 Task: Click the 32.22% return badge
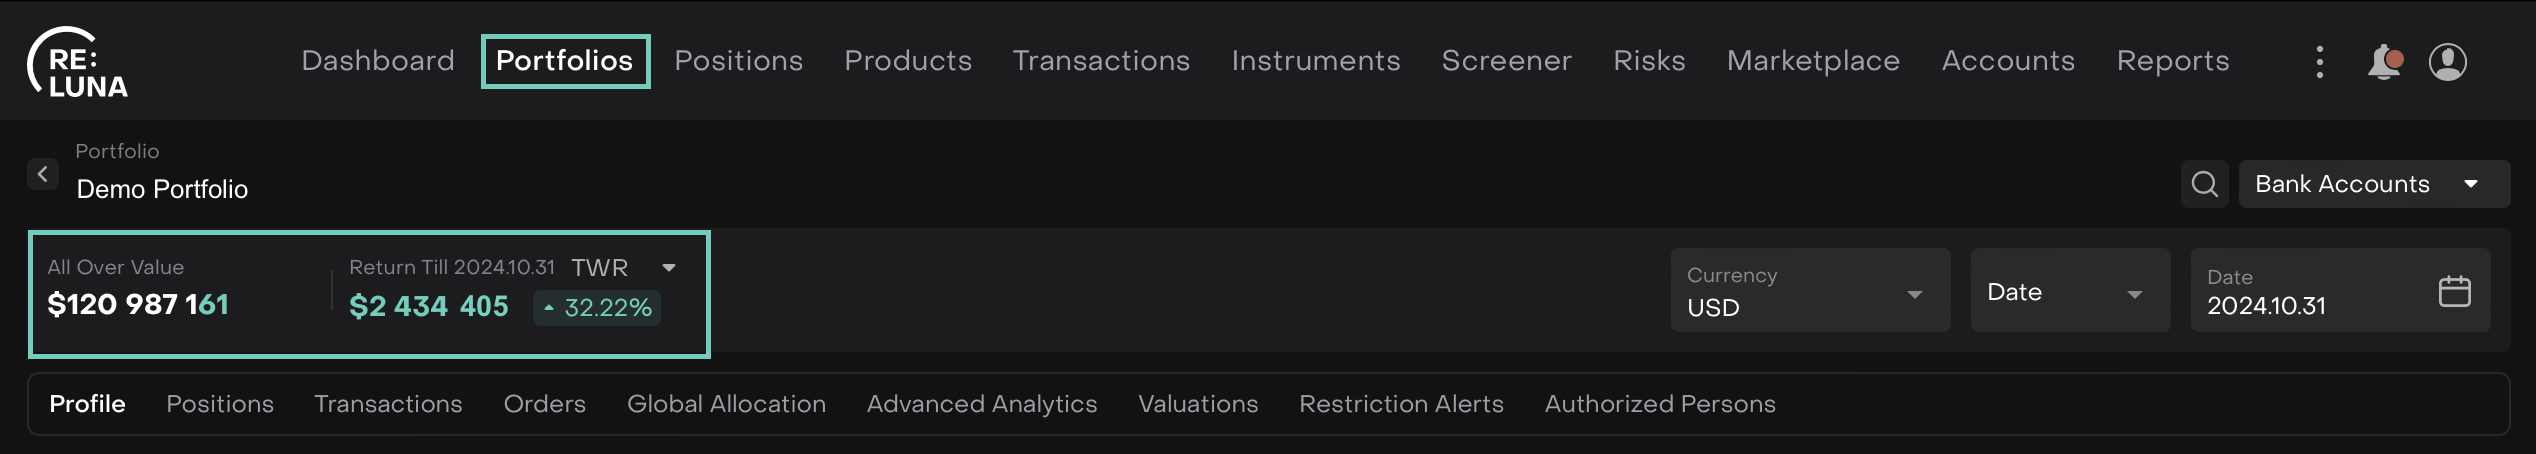pyautogui.click(x=597, y=308)
